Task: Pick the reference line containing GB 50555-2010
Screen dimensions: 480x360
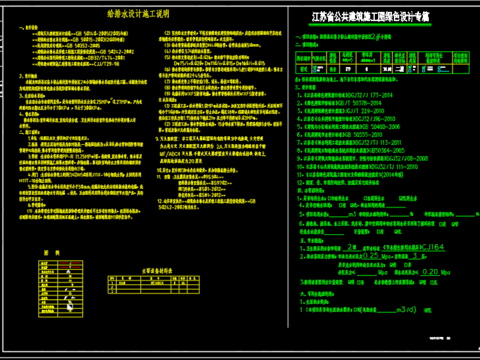Action: point(340,135)
